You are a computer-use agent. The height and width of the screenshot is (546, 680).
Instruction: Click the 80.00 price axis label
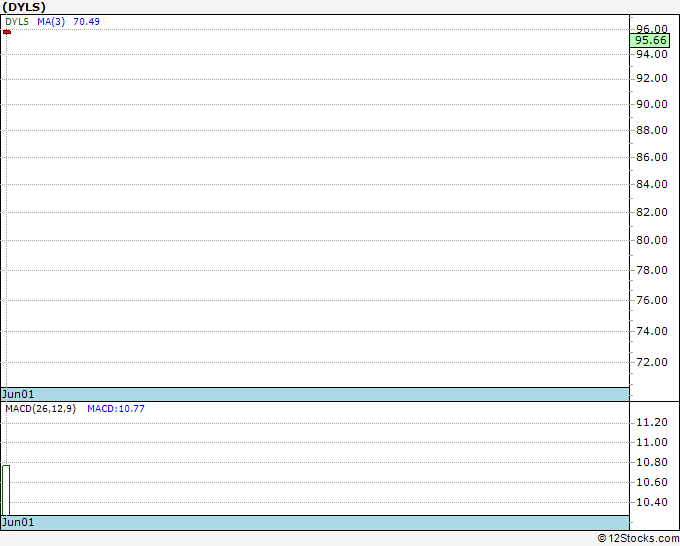coord(651,240)
